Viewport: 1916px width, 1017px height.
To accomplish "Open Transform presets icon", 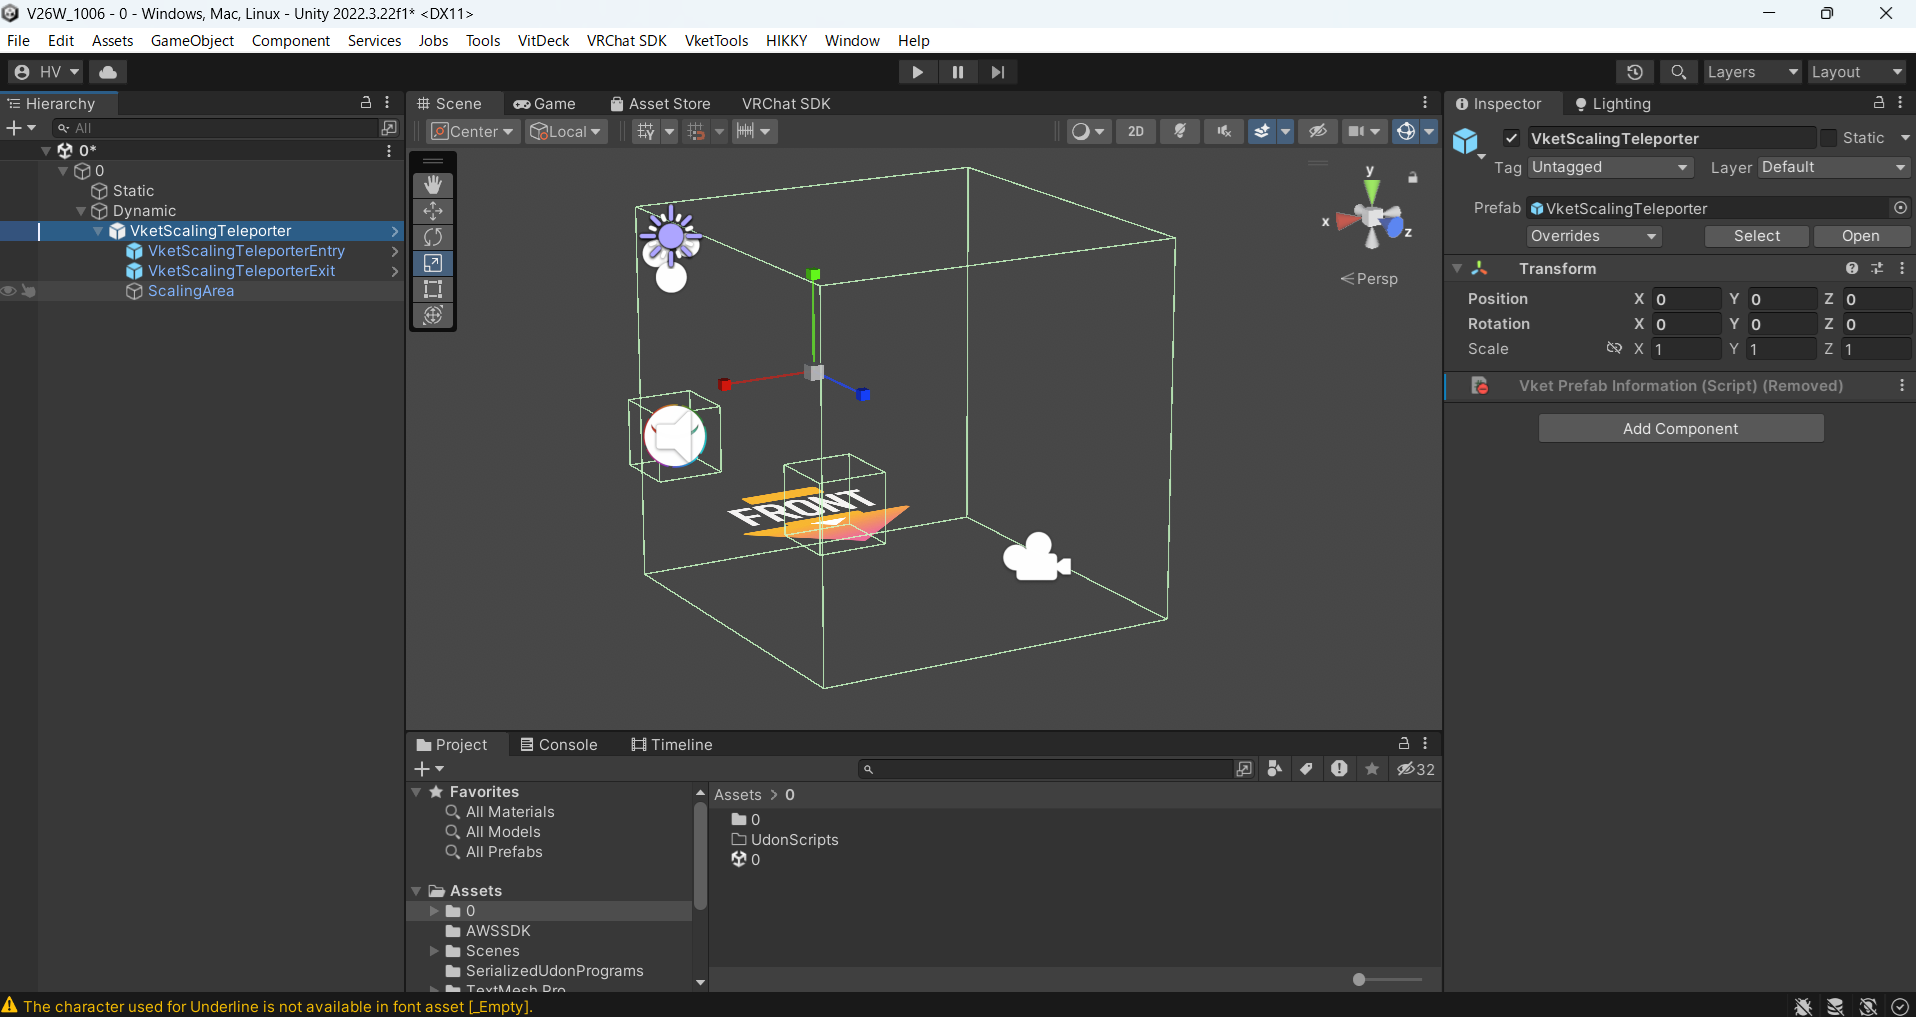I will 1877,269.
